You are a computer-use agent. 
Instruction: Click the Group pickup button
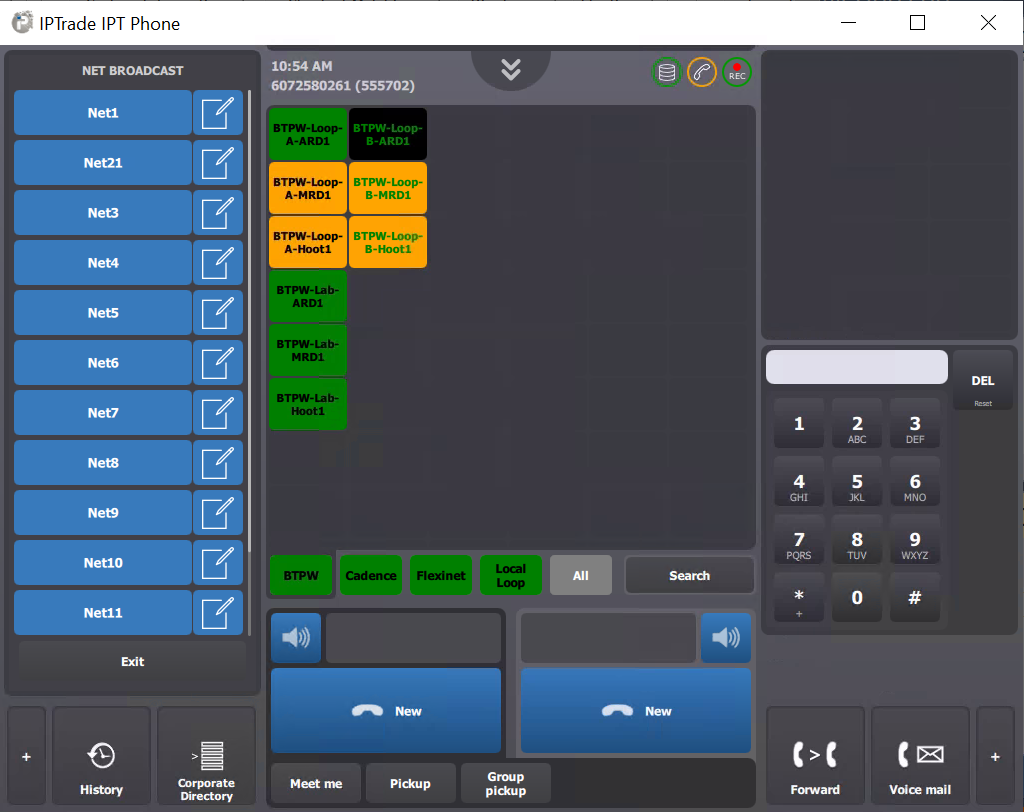tap(505, 783)
